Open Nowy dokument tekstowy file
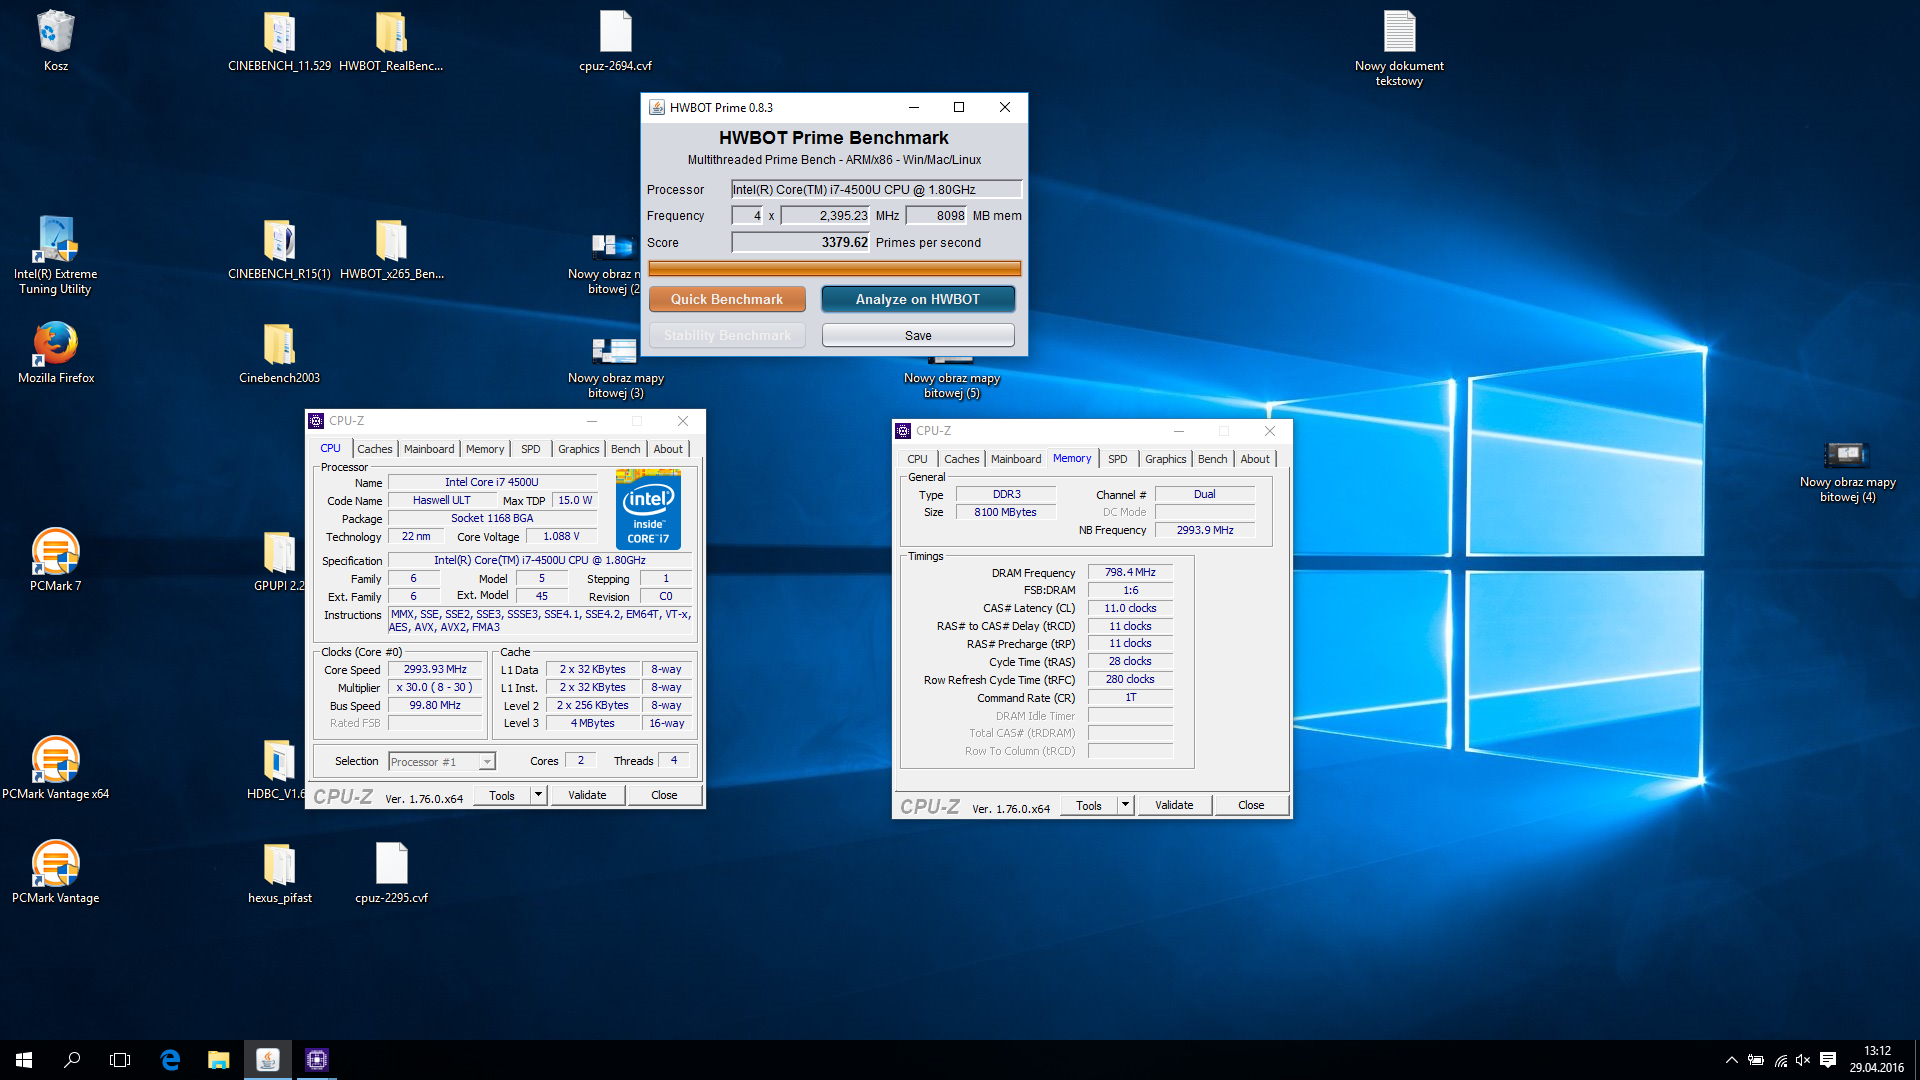The height and width of the screenshot is (1080, 1920). pos(1399,47)
